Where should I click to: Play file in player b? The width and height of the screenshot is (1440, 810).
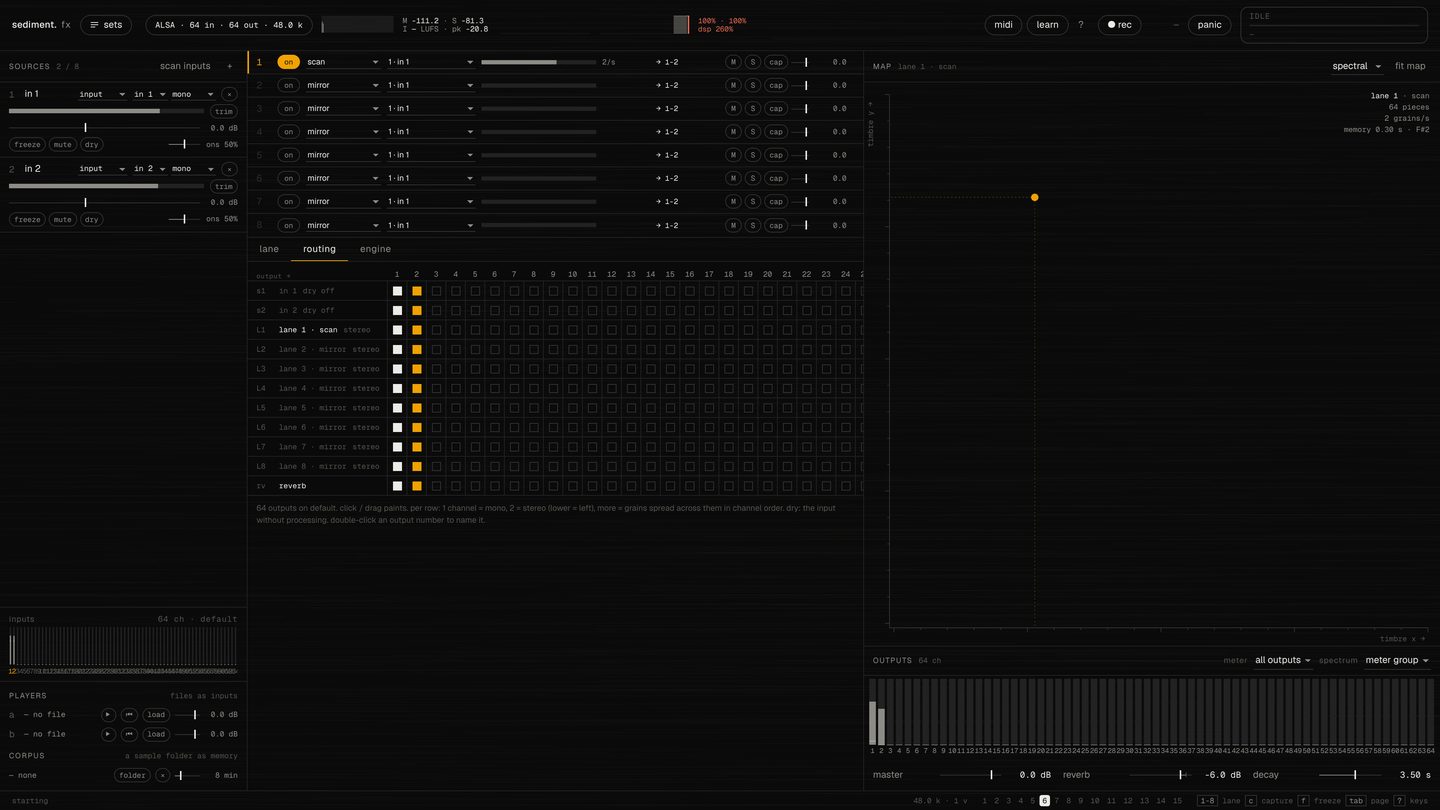click(x=108, y=734)
